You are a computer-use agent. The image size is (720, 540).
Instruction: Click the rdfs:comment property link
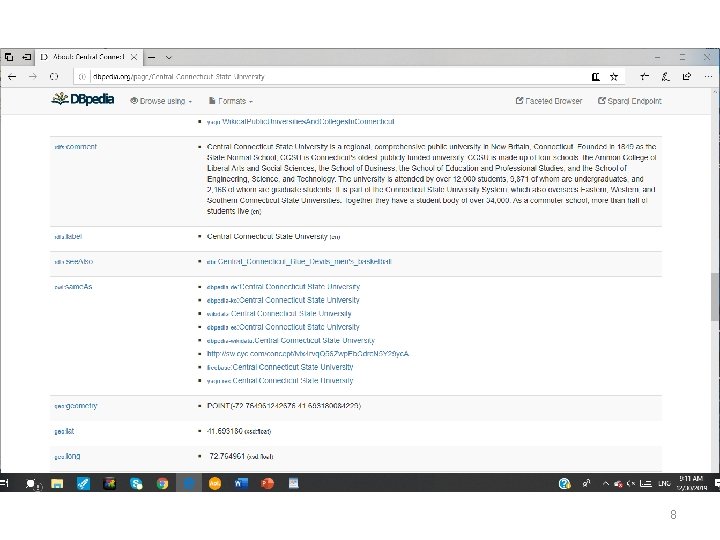click(x=76, y=147)
